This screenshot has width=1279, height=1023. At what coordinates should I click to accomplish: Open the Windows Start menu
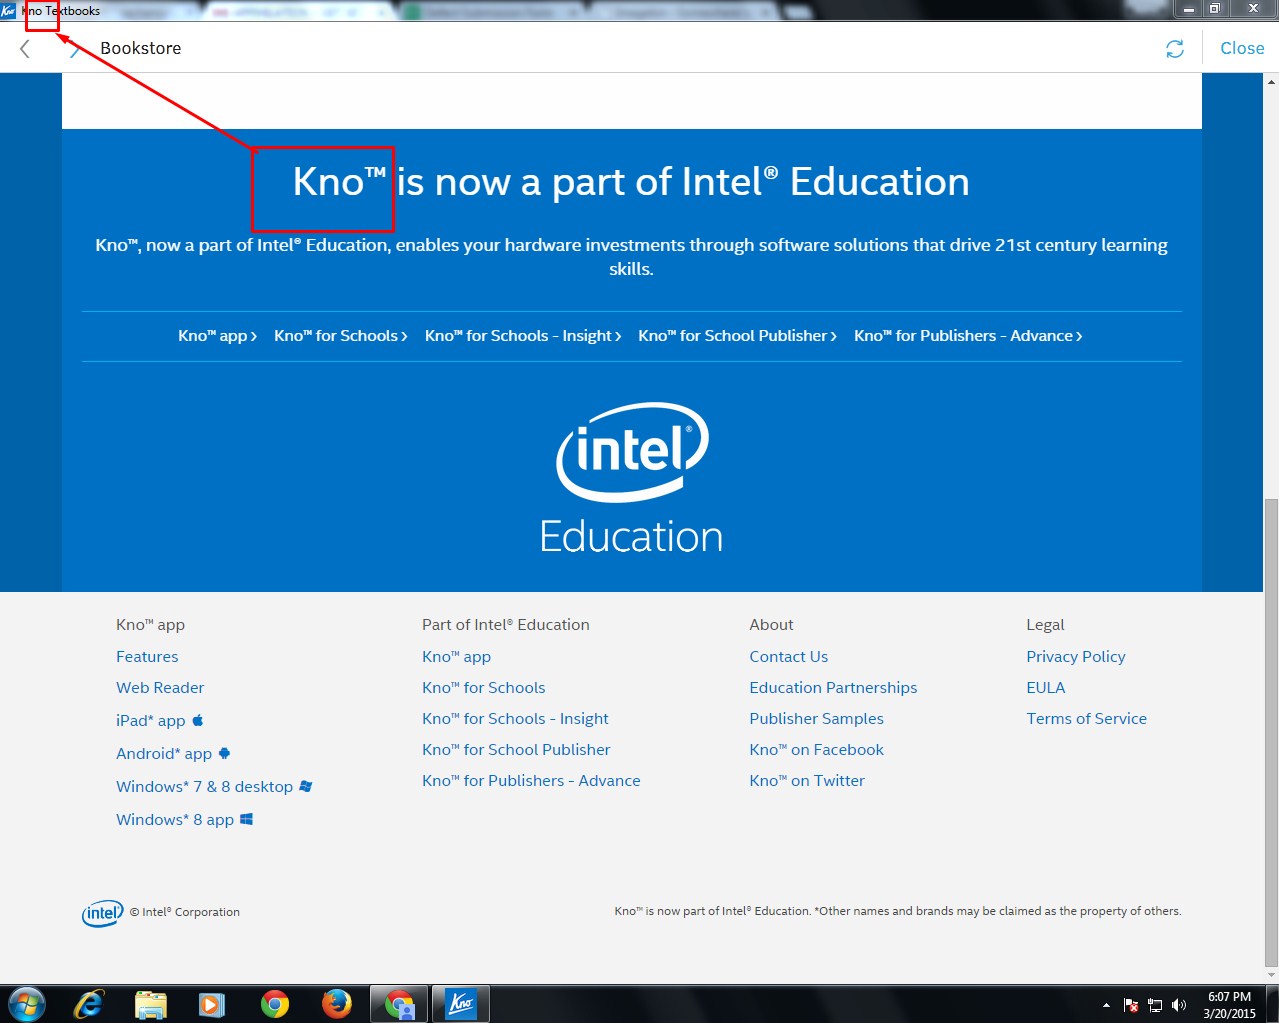tap(27, 1003)
